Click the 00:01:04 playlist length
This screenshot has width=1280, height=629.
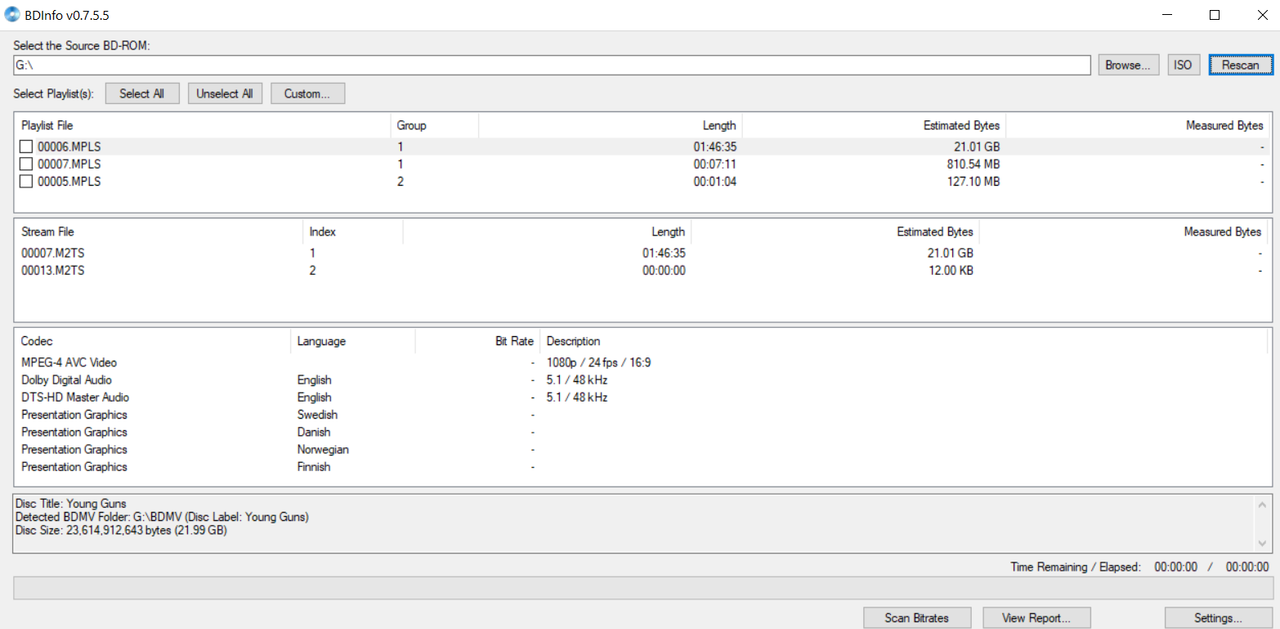(715, 182)
